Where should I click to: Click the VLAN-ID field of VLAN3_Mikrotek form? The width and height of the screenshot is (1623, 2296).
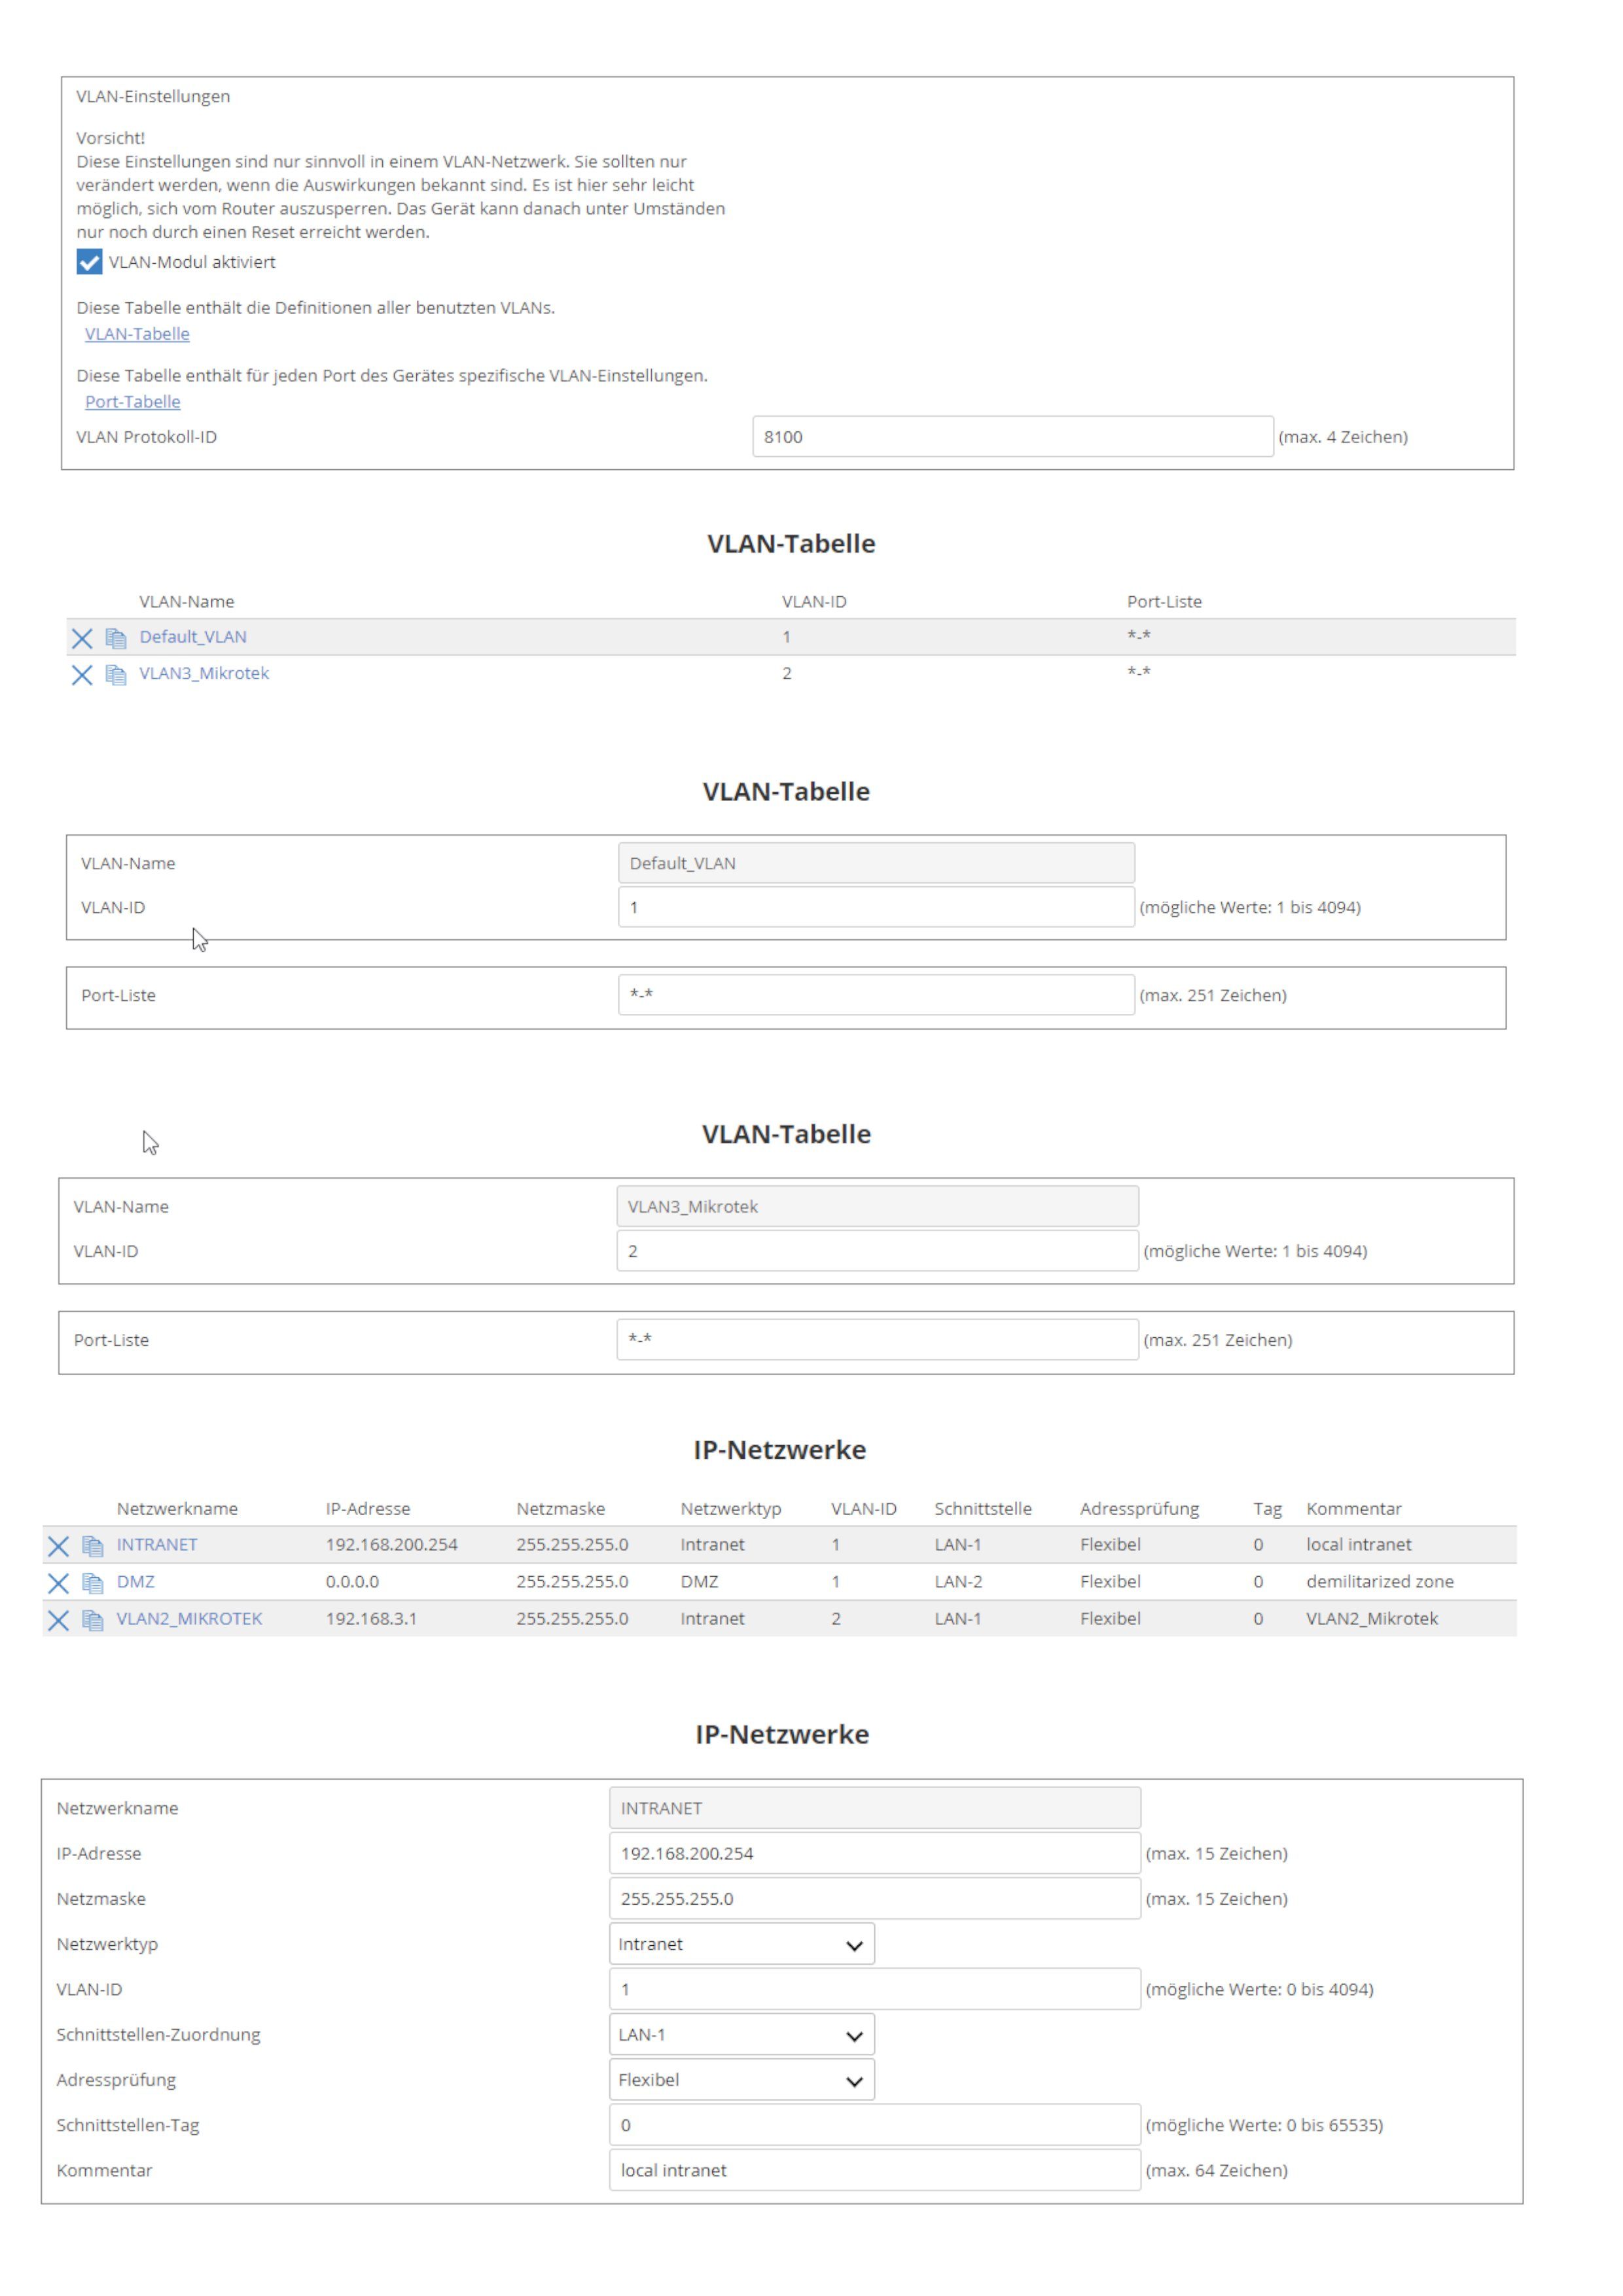(877, 1251)
